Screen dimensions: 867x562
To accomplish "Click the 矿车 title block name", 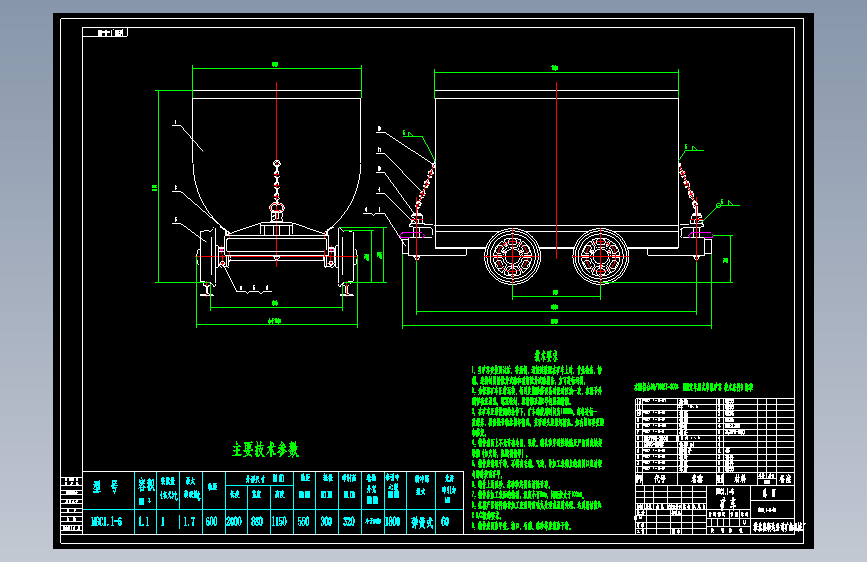I will click(x=728, y=503).
